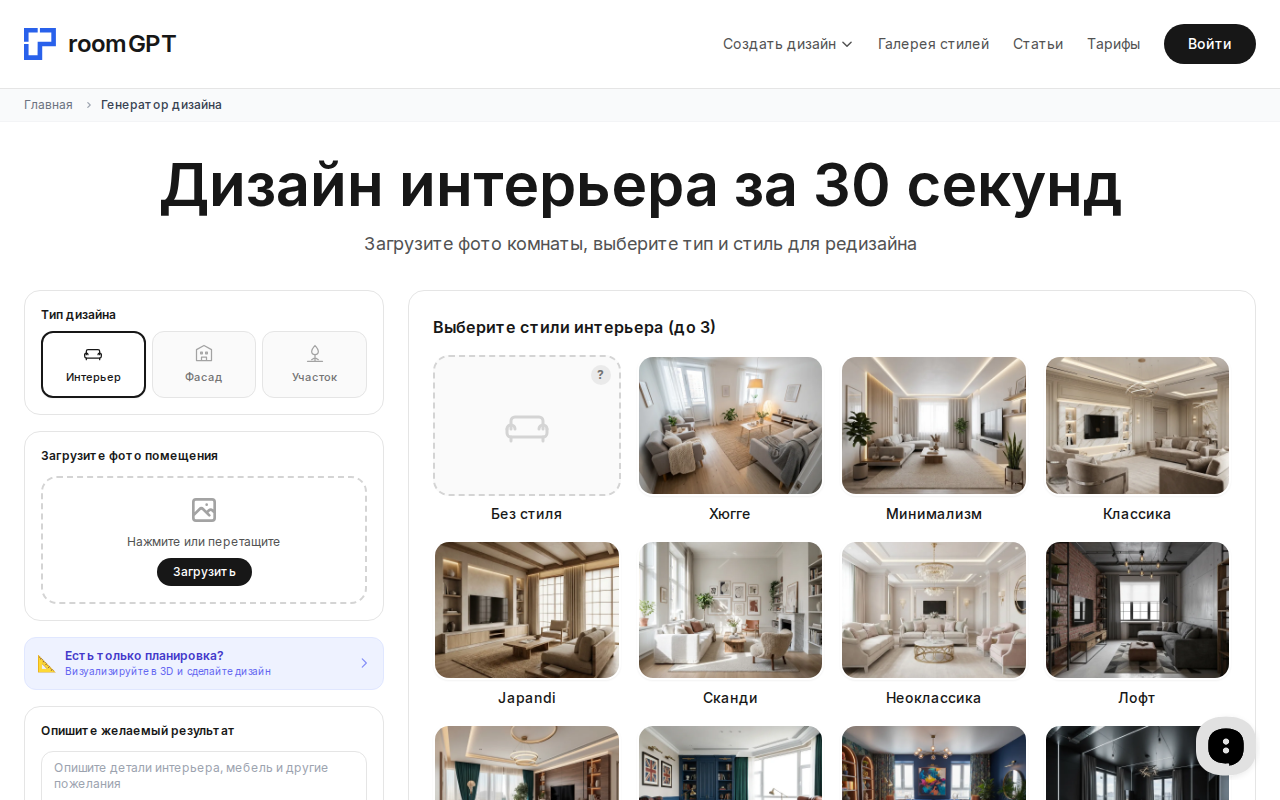The height and width of the screenshot is (800, 1280).
Task: Open the Создать дизайн dropdown
Action: pyautogui.click(x=788, y=43)
